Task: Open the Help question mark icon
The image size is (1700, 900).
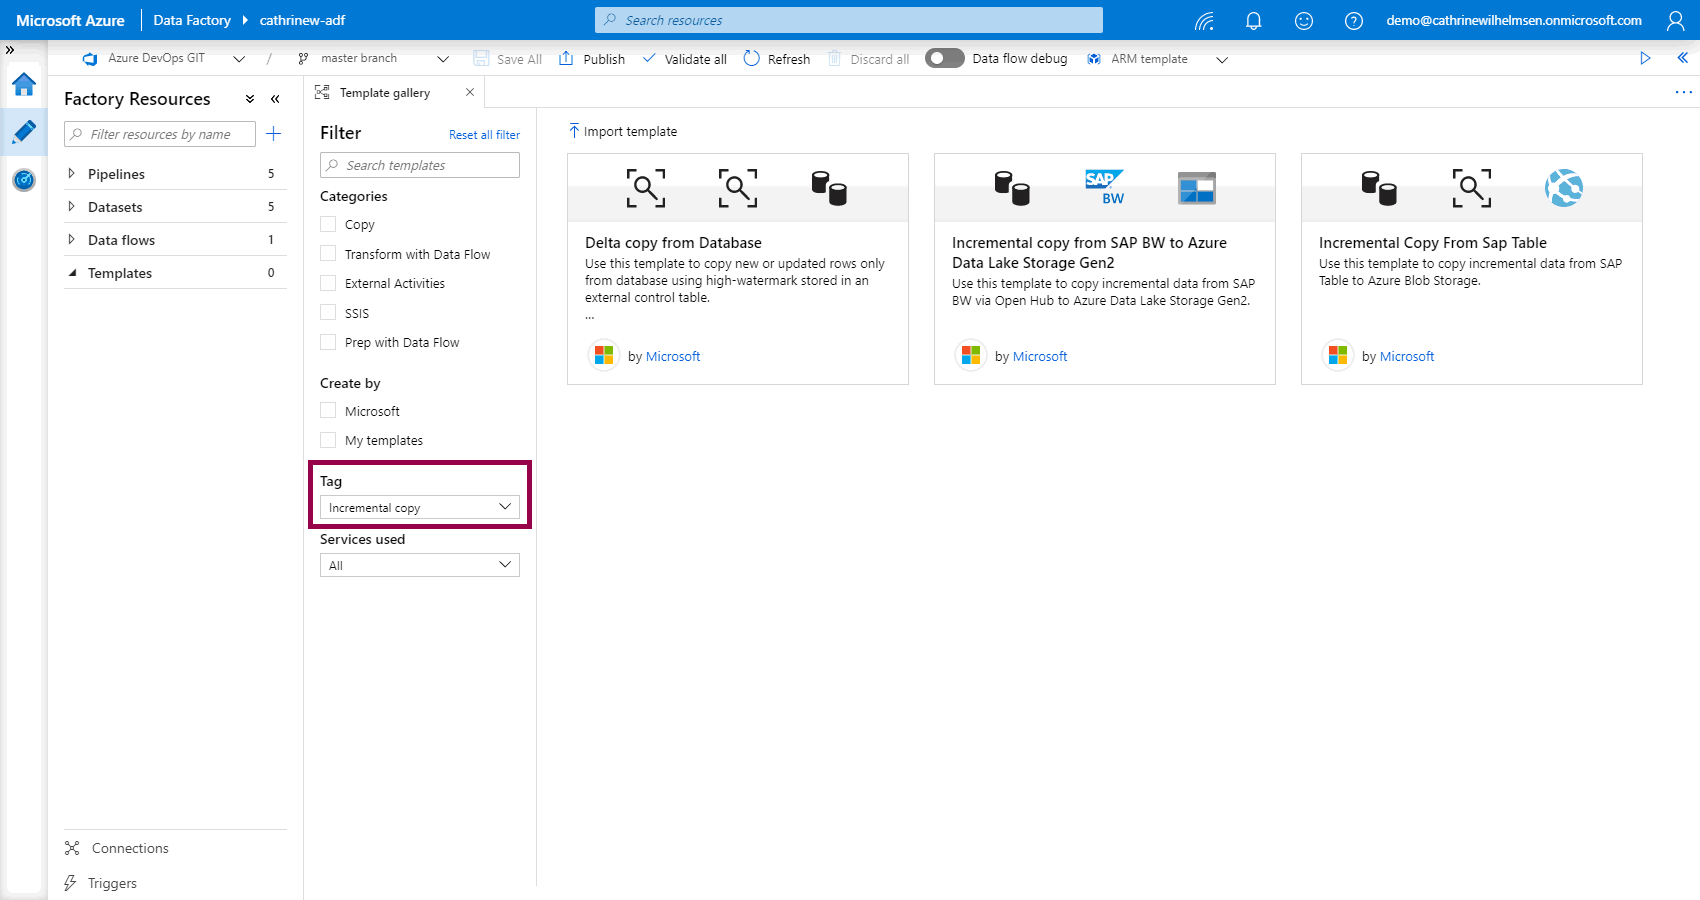Action: pyautogui.click(x=1353, y=19)
